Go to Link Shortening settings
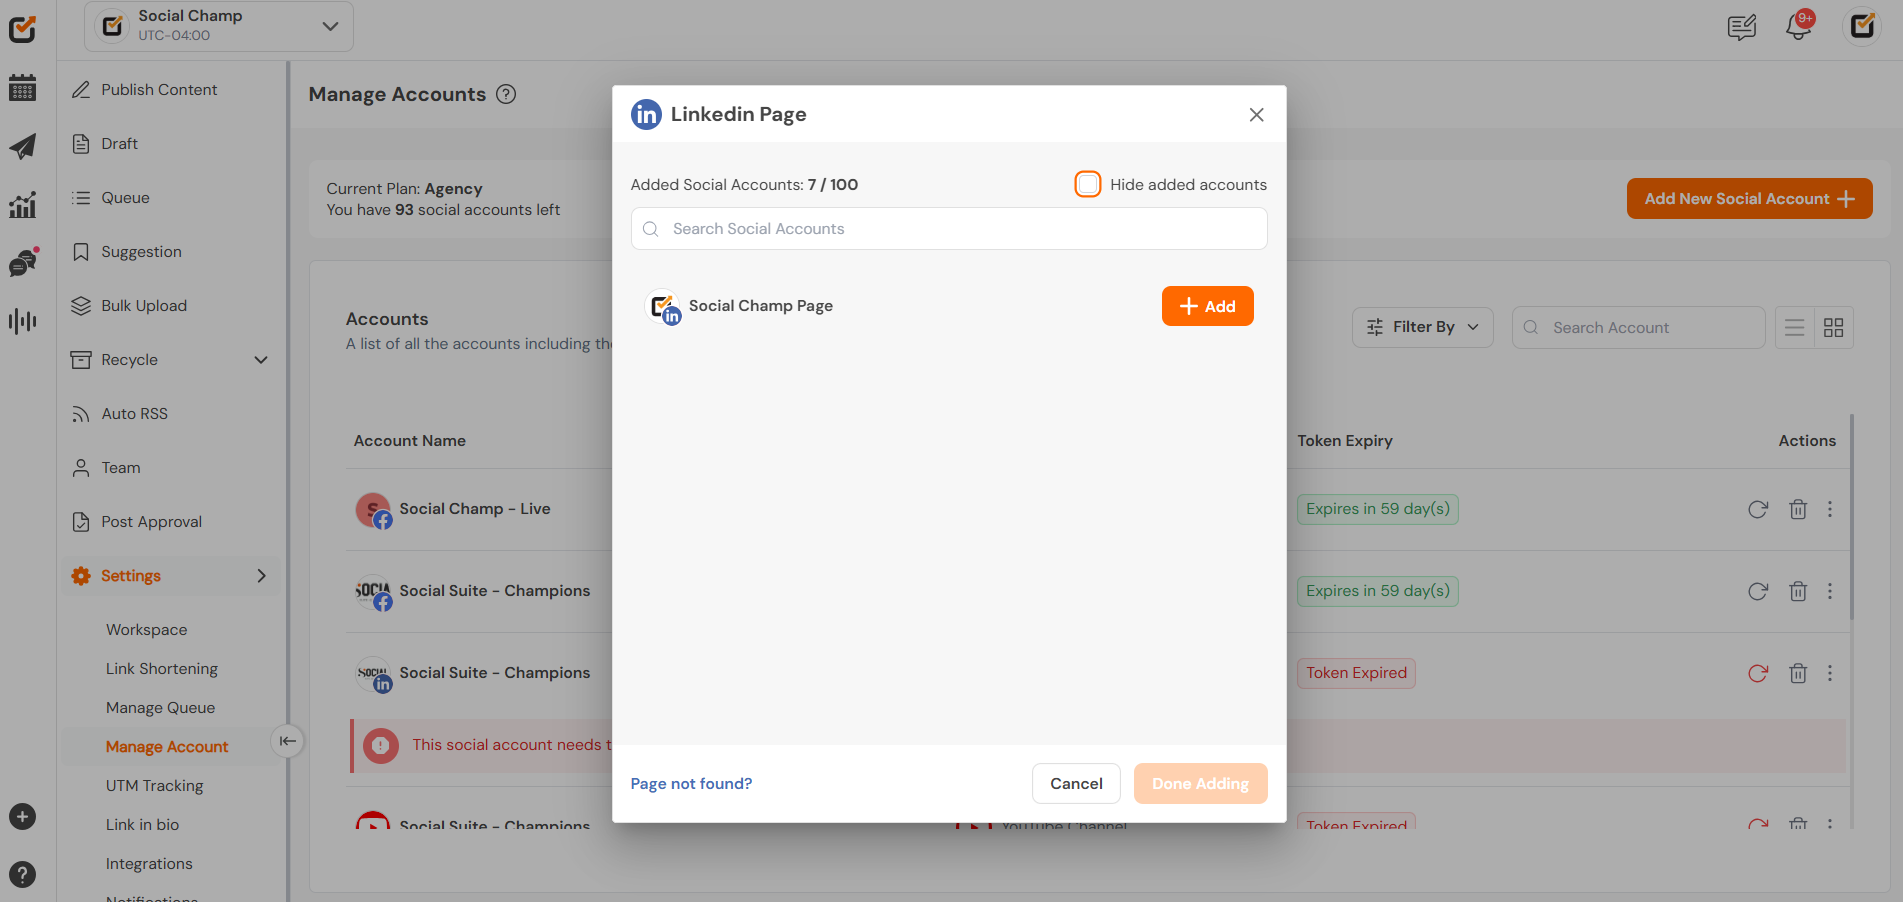The width and height of the screenshot is (1903, 902). point(162,669)
